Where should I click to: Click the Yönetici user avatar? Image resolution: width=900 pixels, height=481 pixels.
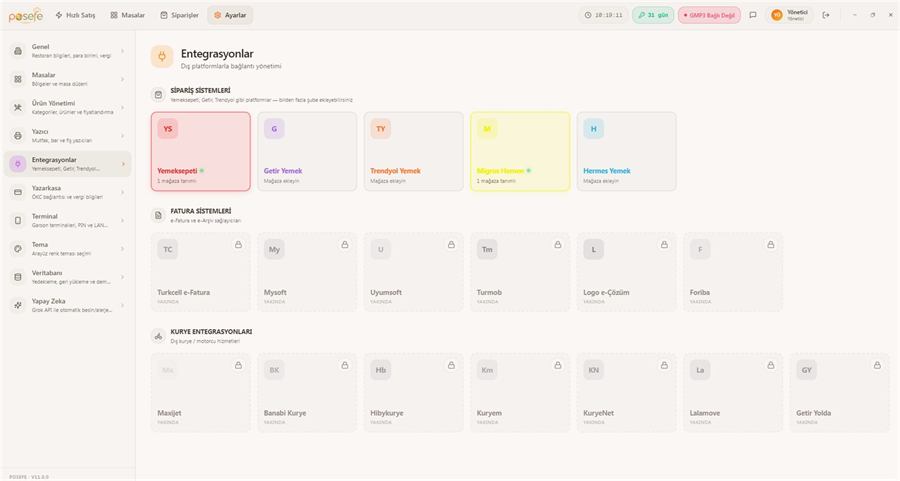click(x=777, y=15)
